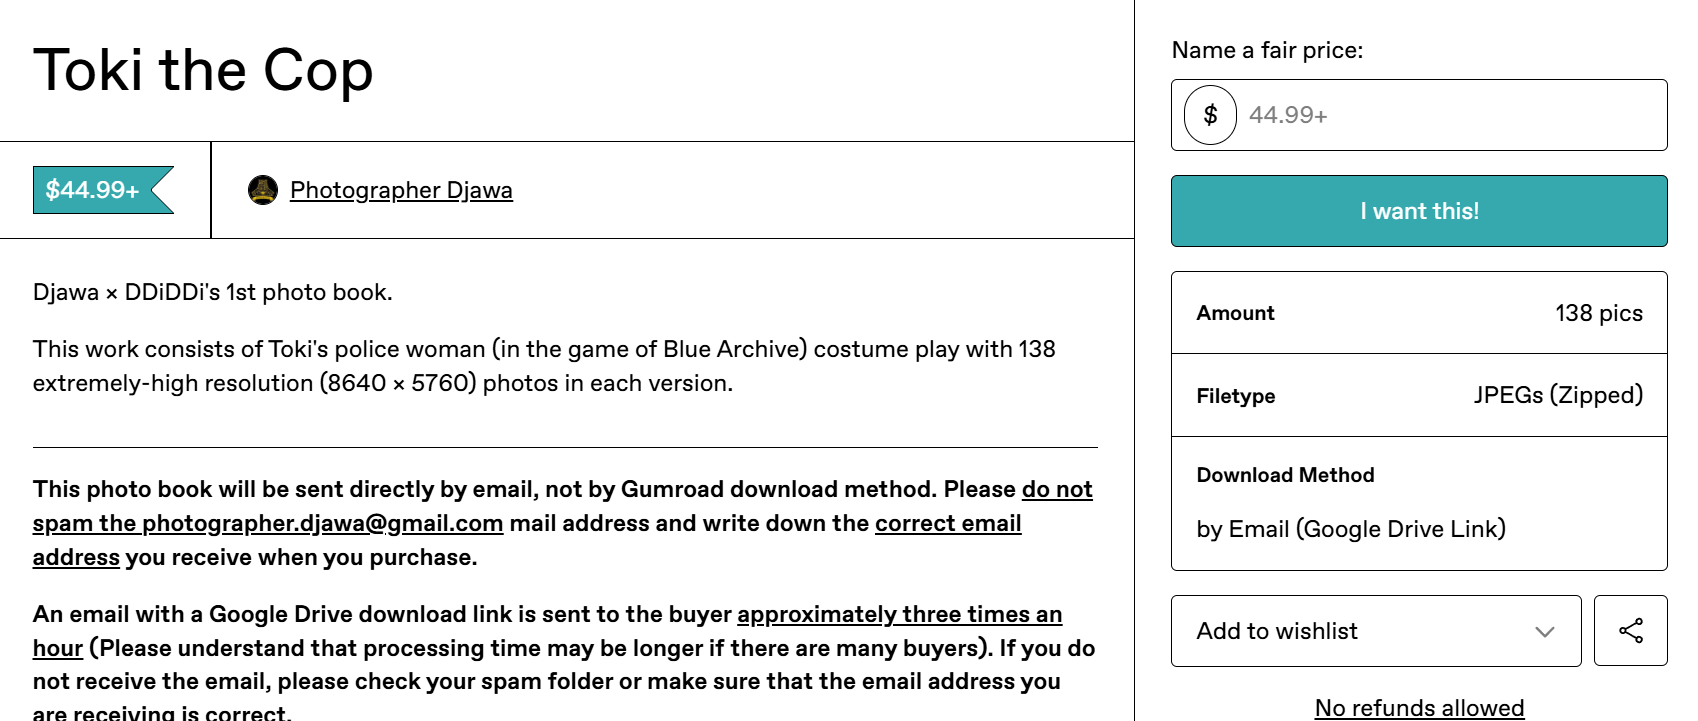The image size is (1698, 721).
Task: Click 'approximately three times an' underlined text
Action: [899, 614]
